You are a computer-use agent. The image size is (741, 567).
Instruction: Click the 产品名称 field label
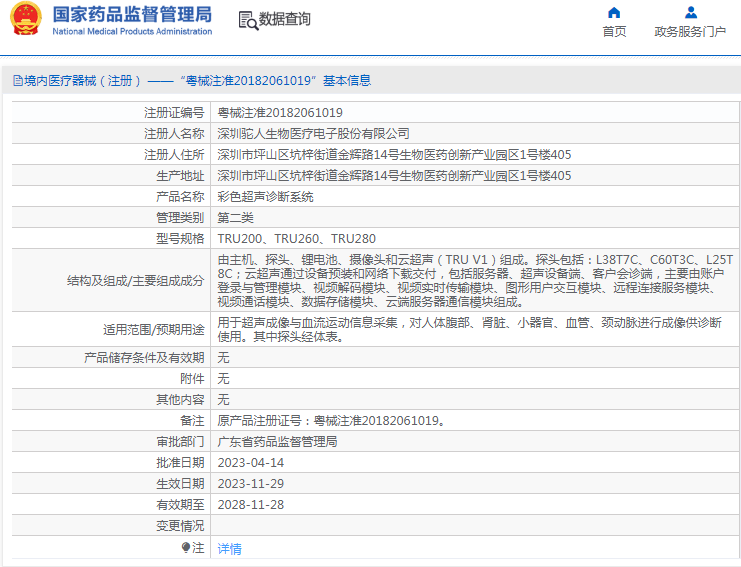pyautogui.click(x=180, y=197)
